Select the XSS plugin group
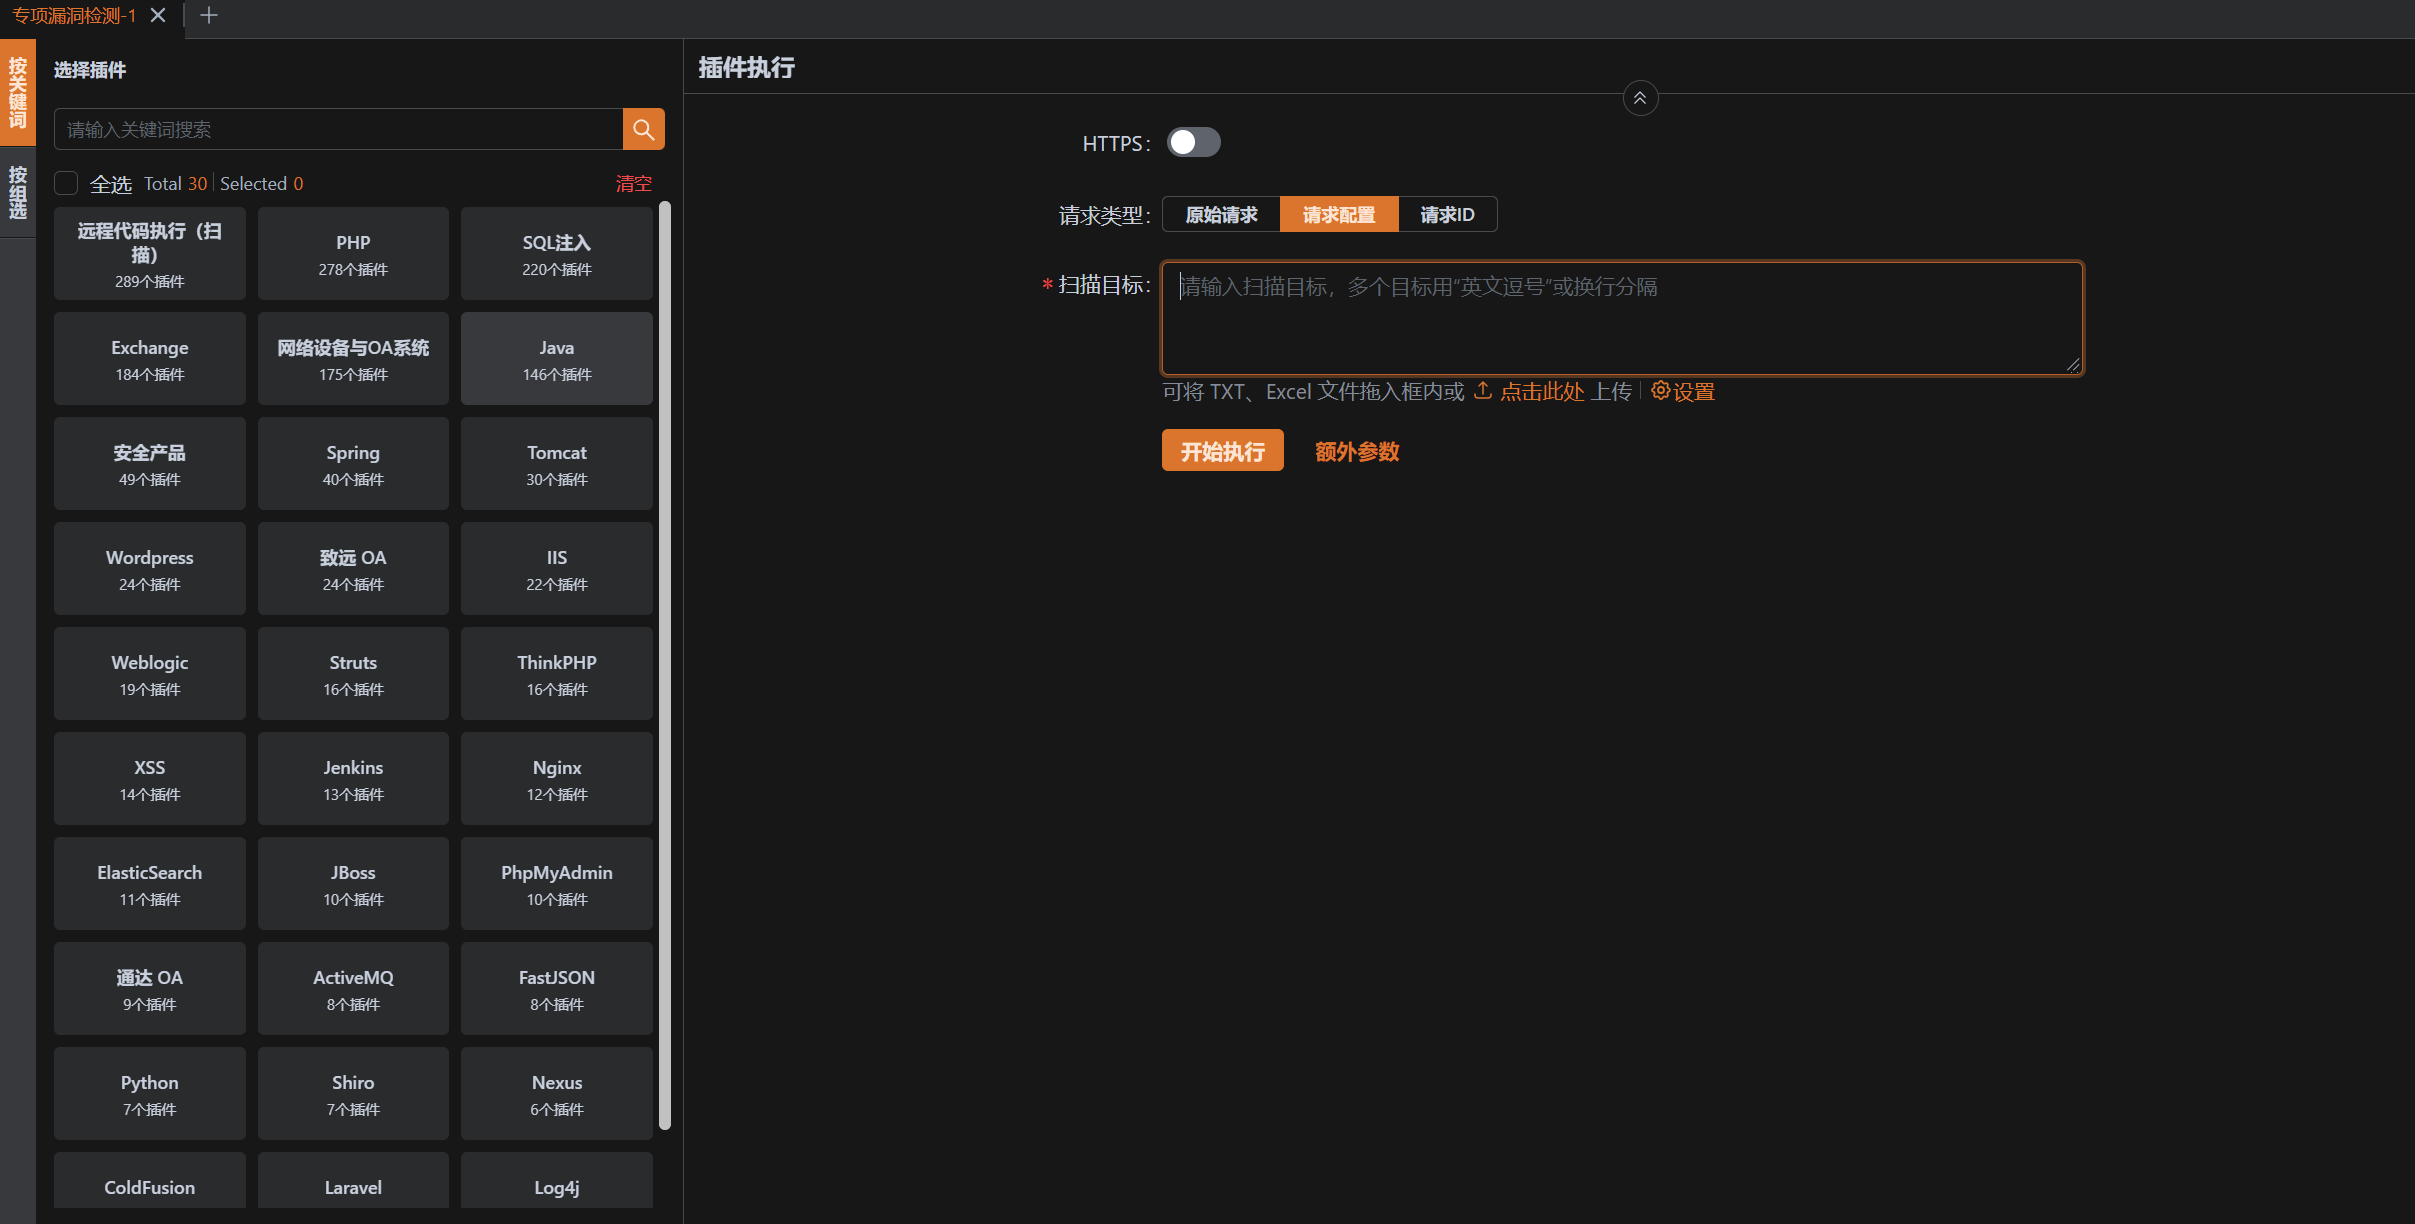Screen dimensions: 2415x1224 [150, 779]
